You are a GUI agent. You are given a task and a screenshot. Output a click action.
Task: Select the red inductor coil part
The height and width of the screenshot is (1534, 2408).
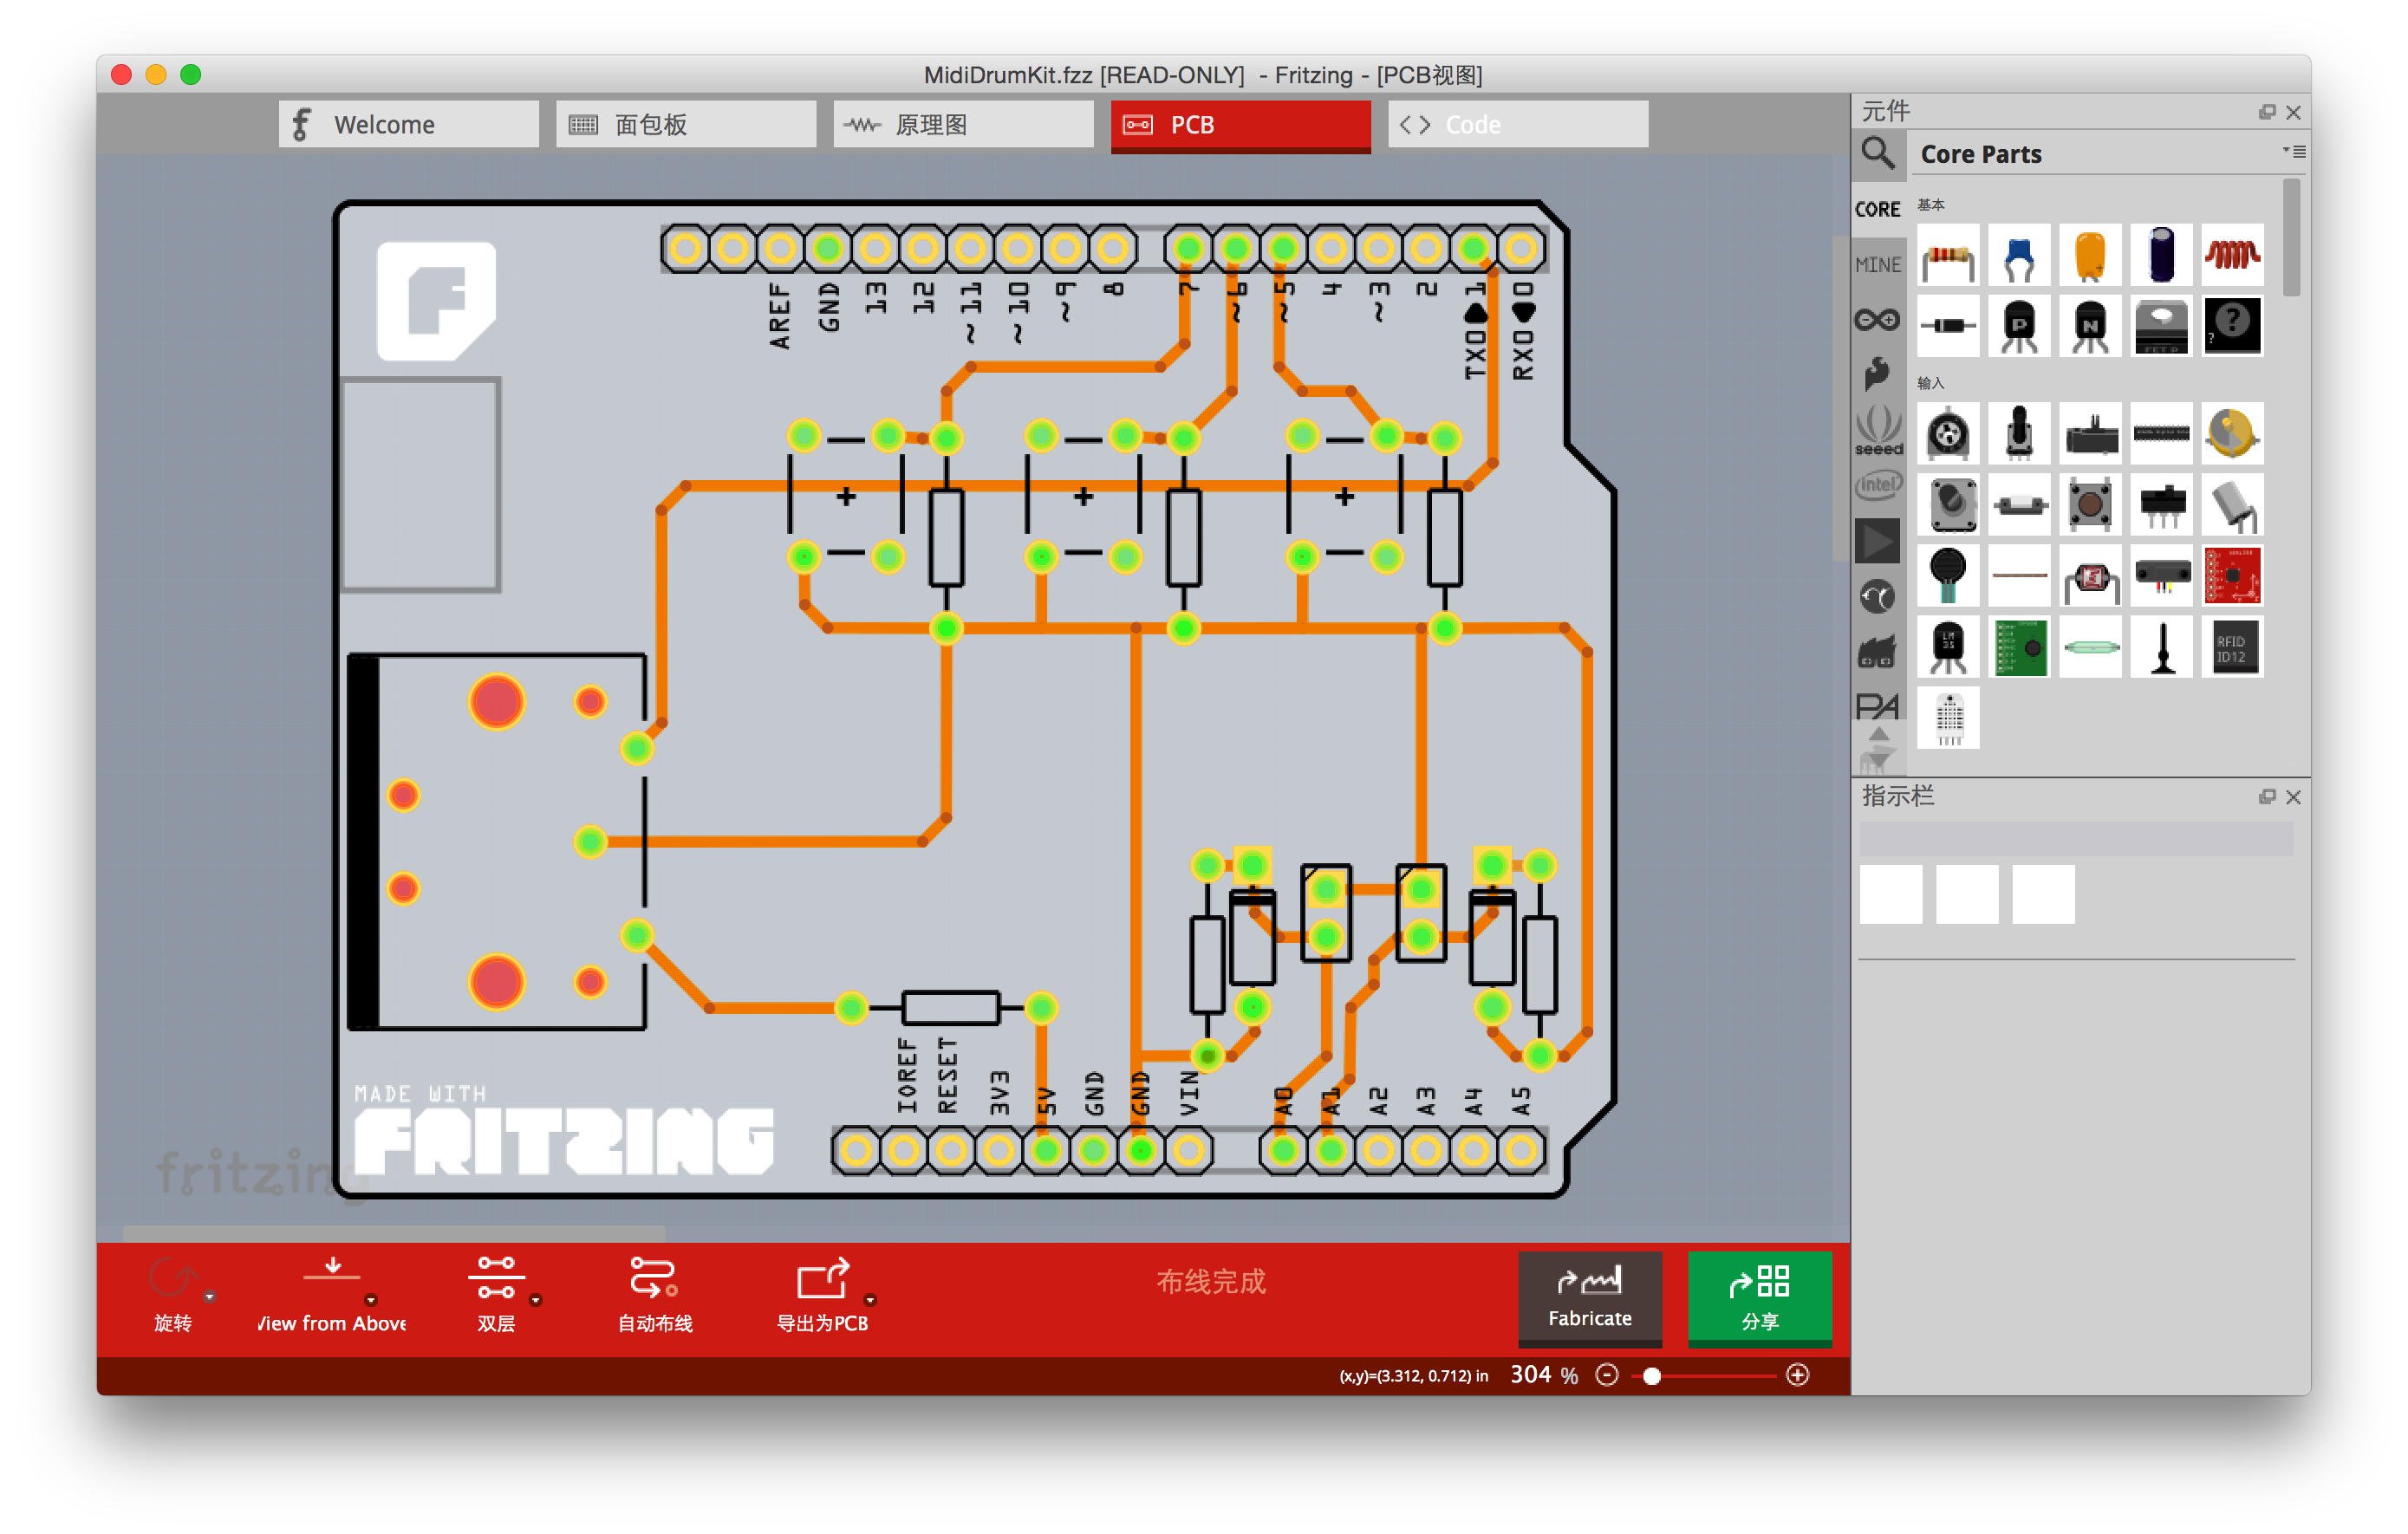pyautogui.click(x=2231, y=257)
